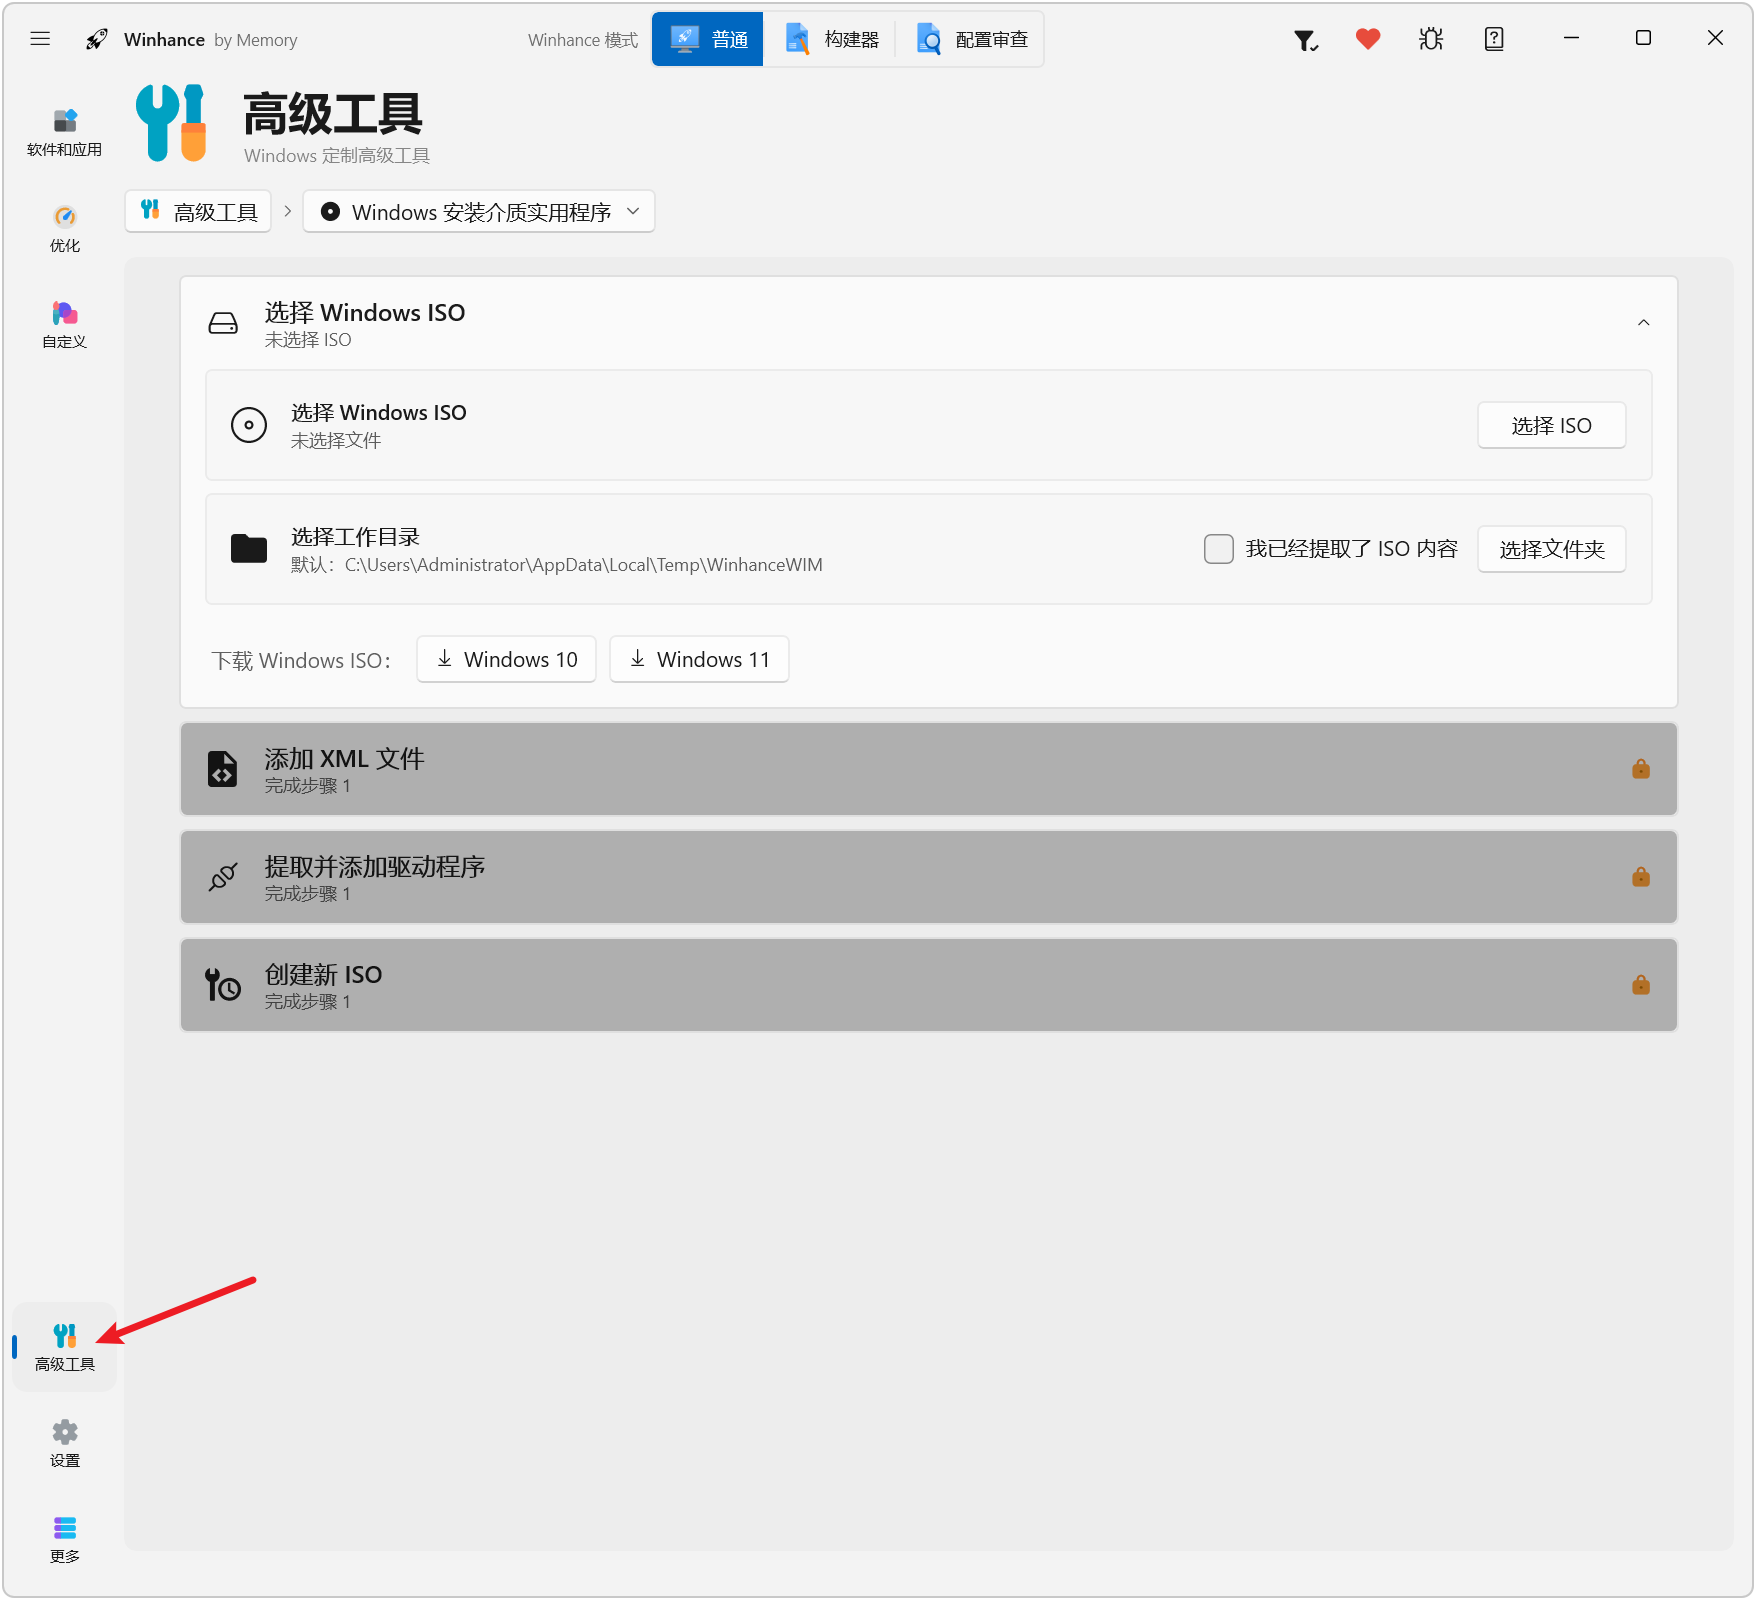The image size is (1756, 1600).
Task: Click the Winhance 模式 label
Action: point(583,40)
